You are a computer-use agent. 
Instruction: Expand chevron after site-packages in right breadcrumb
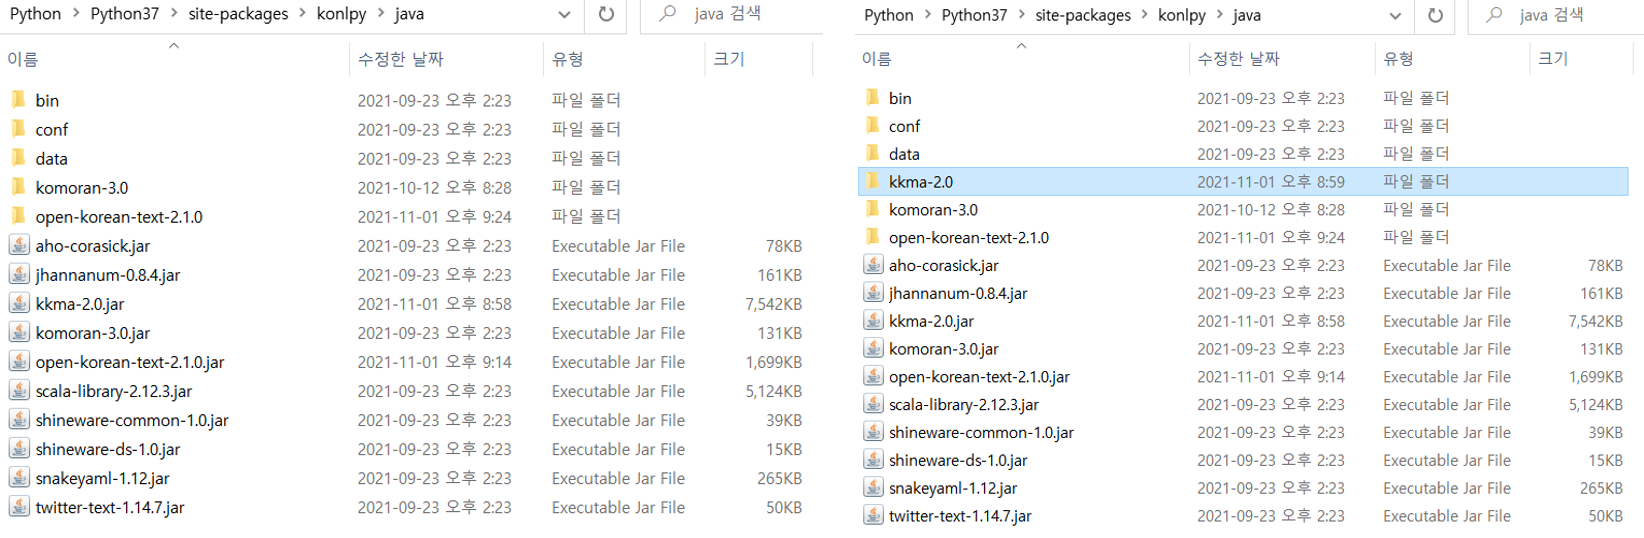(1145, 15)
